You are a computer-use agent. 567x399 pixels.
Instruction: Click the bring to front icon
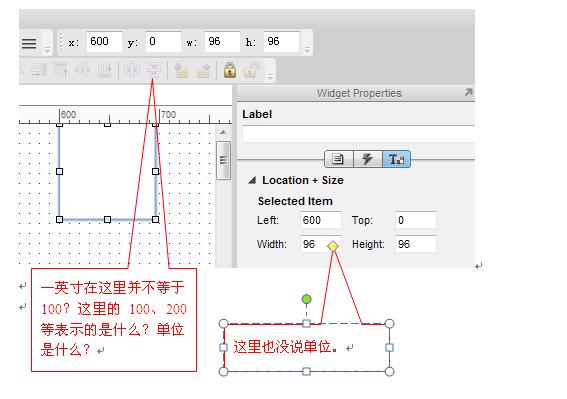tap(181, 70)
